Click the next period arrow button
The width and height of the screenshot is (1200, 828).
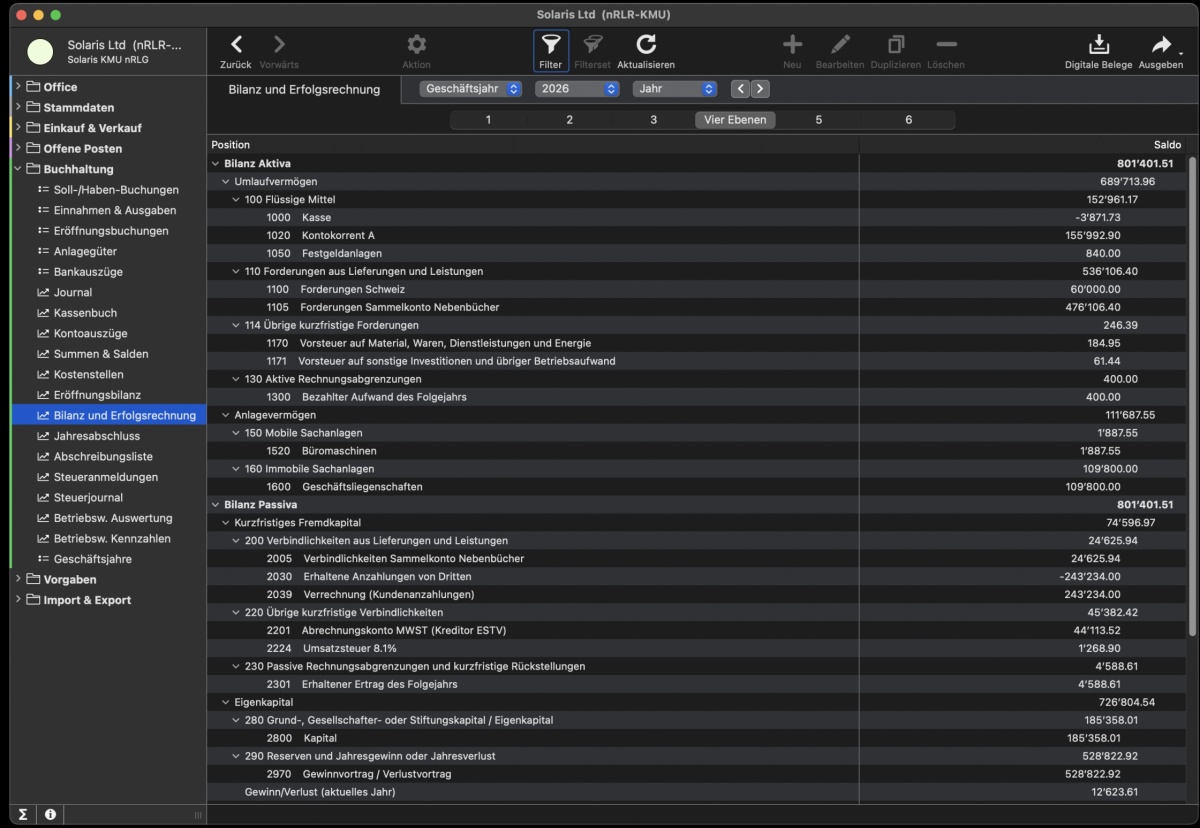pyautogui.click(x=760, y=89)
